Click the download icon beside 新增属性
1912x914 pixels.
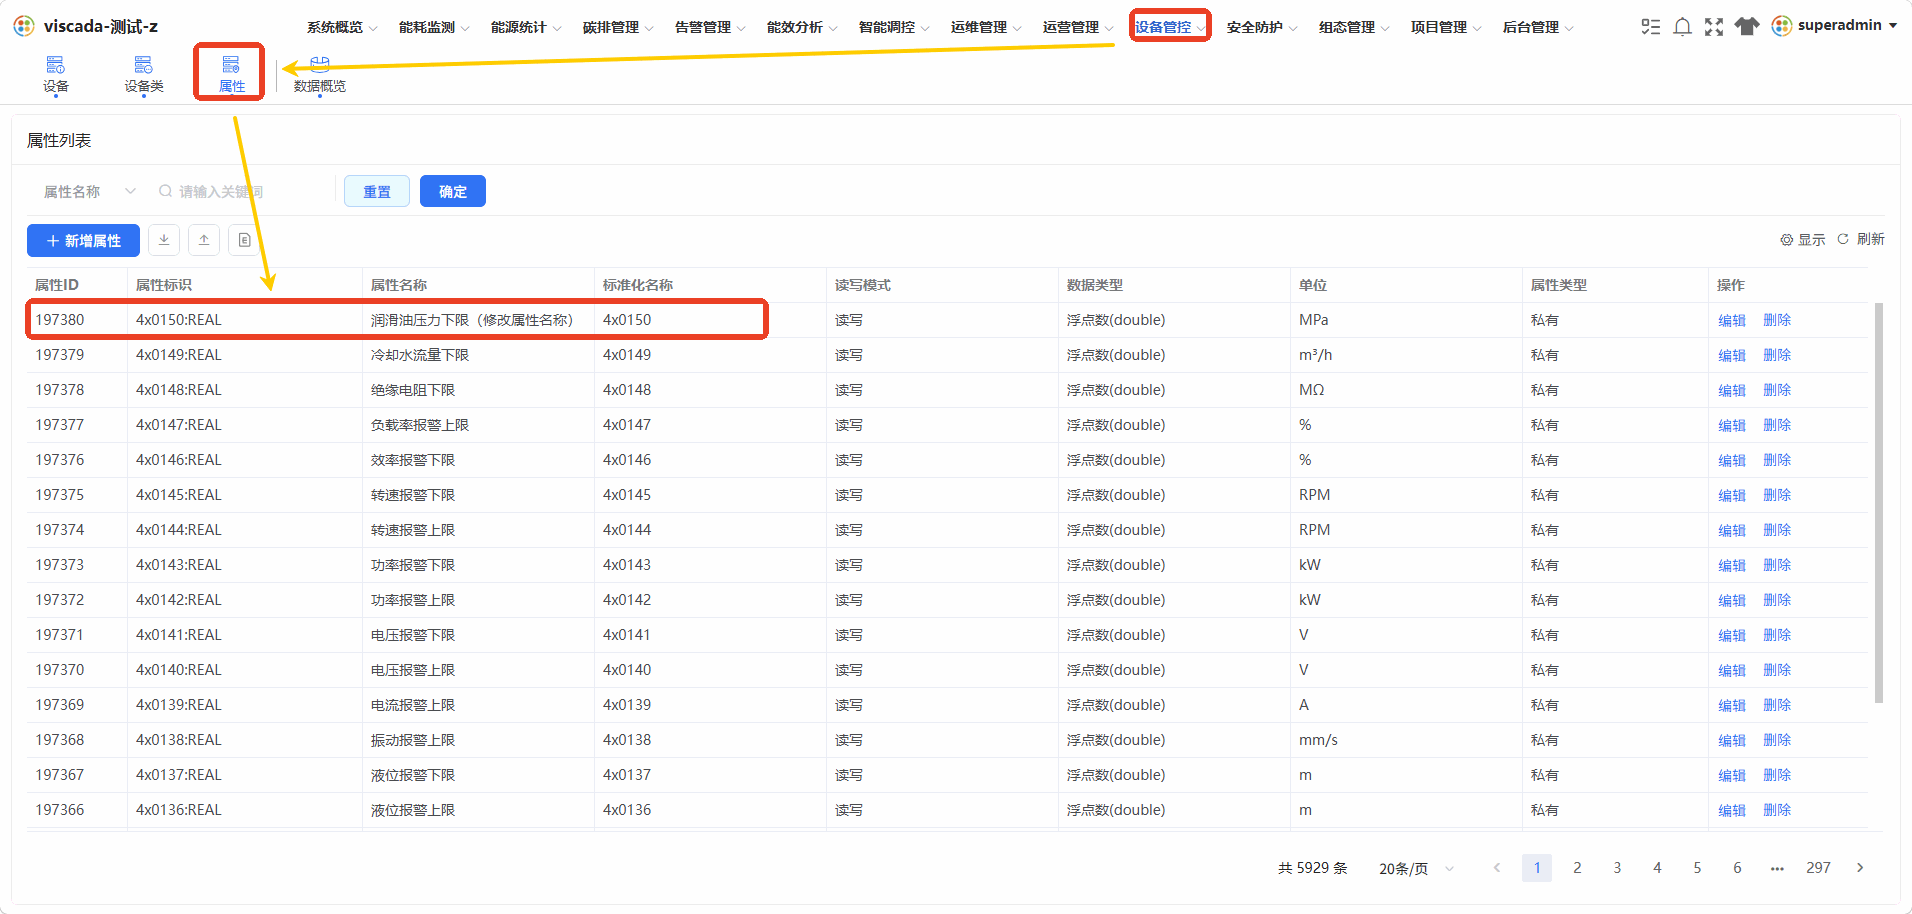tap(164, 240)
